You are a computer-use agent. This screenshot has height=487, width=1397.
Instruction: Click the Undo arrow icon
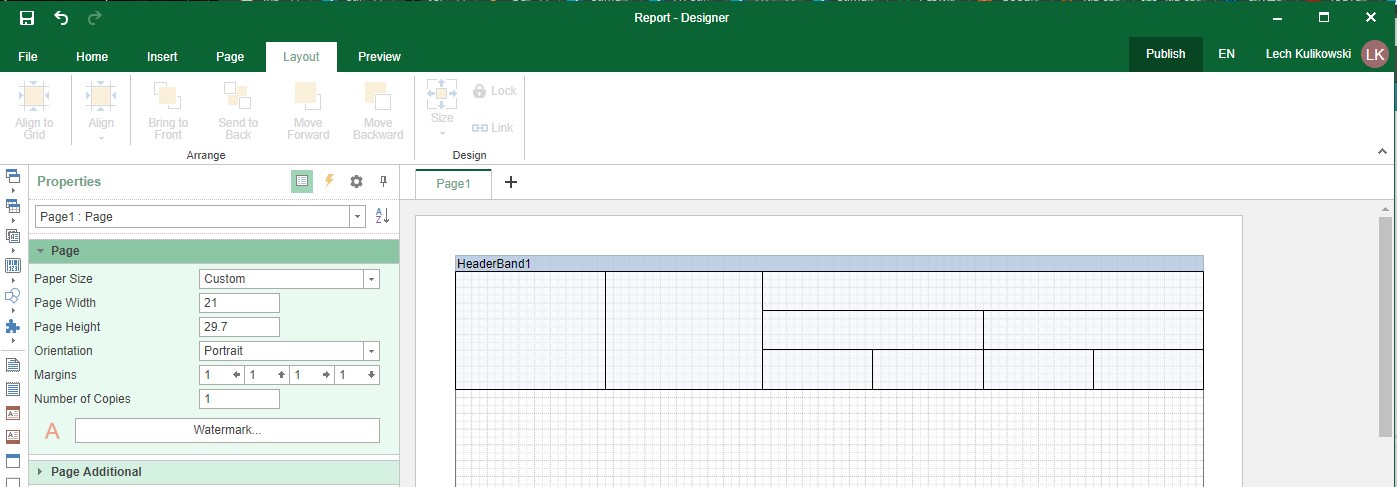coord(61,18)
